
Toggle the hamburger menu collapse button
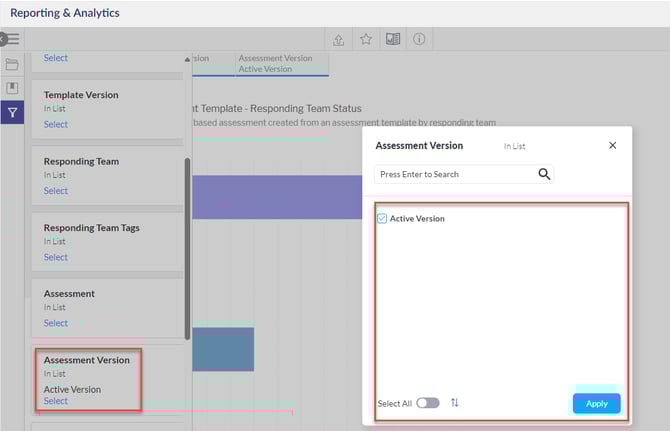click(x=12, y=39)
